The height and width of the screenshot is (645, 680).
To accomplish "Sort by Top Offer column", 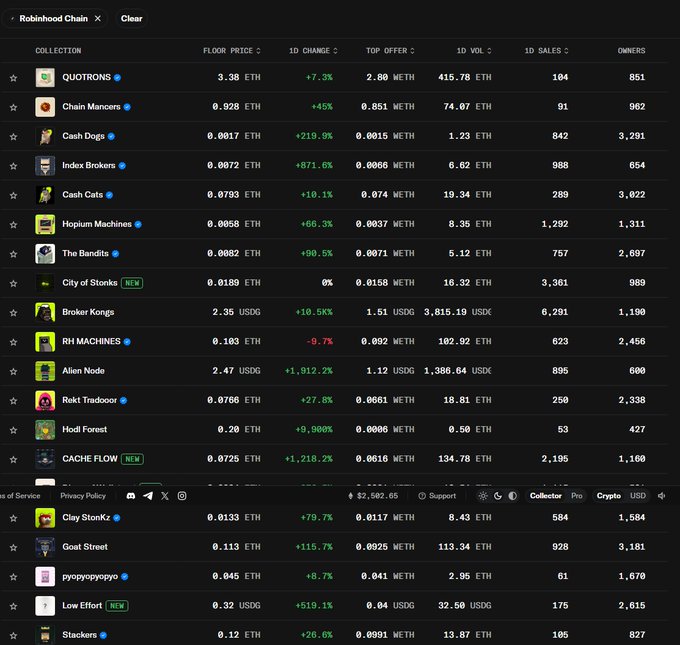I will 390,51.
